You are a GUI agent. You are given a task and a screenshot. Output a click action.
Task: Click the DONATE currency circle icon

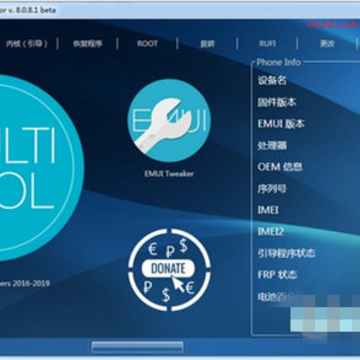point(169,269)
